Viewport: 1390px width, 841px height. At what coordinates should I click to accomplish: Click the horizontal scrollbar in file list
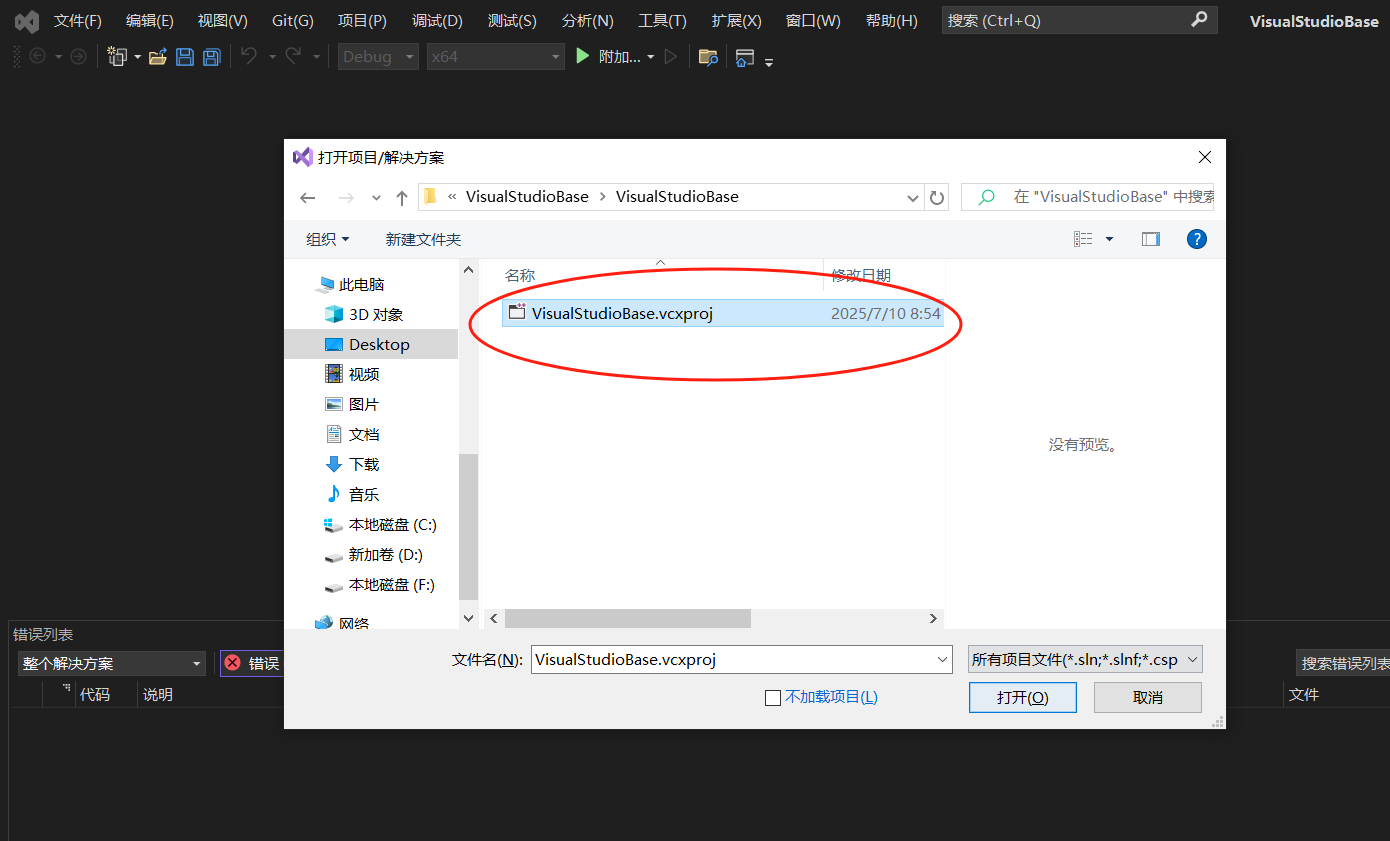click(x=627, y=619)
